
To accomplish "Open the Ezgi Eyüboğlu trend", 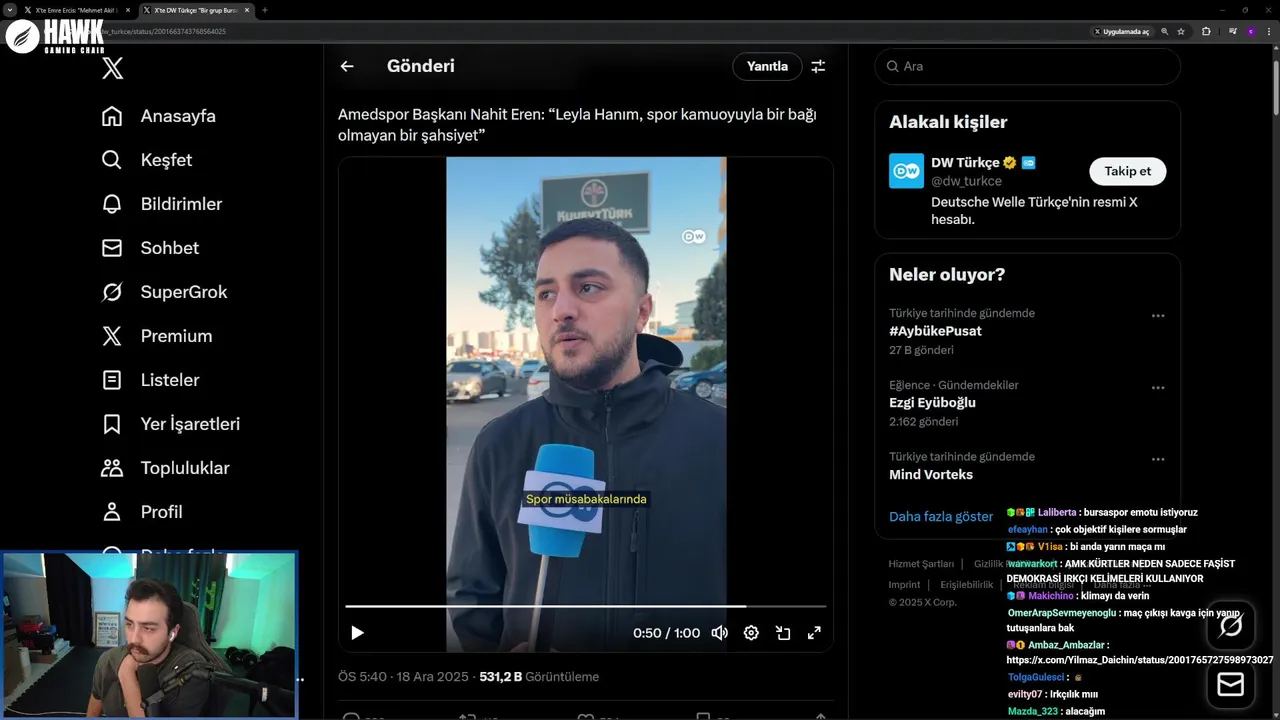I will tap(932, 403).
